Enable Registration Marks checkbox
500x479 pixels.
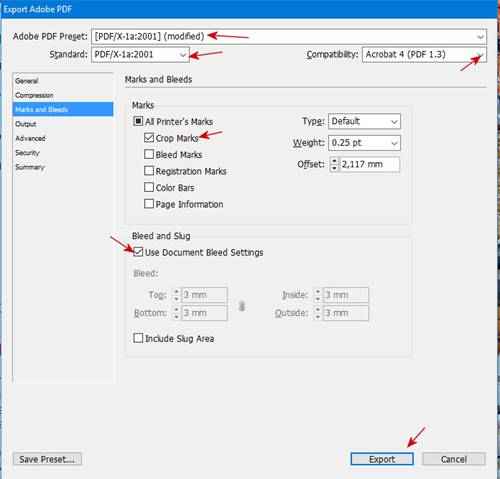(x=149, y=171)
